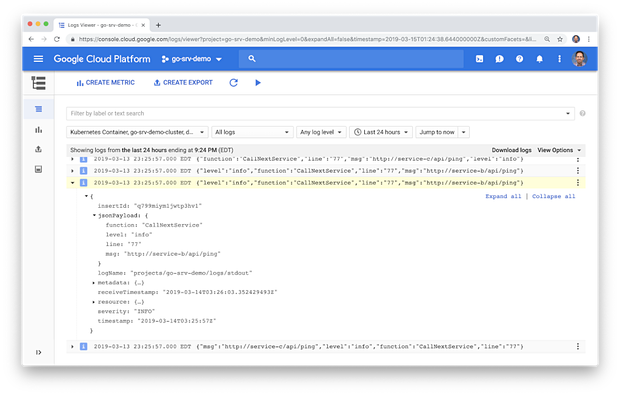This screenshot has width=620, height=395.
Task: Open the Chrome profile avatar in address bar
Action: pyautogui.click(x=576, y=39)
